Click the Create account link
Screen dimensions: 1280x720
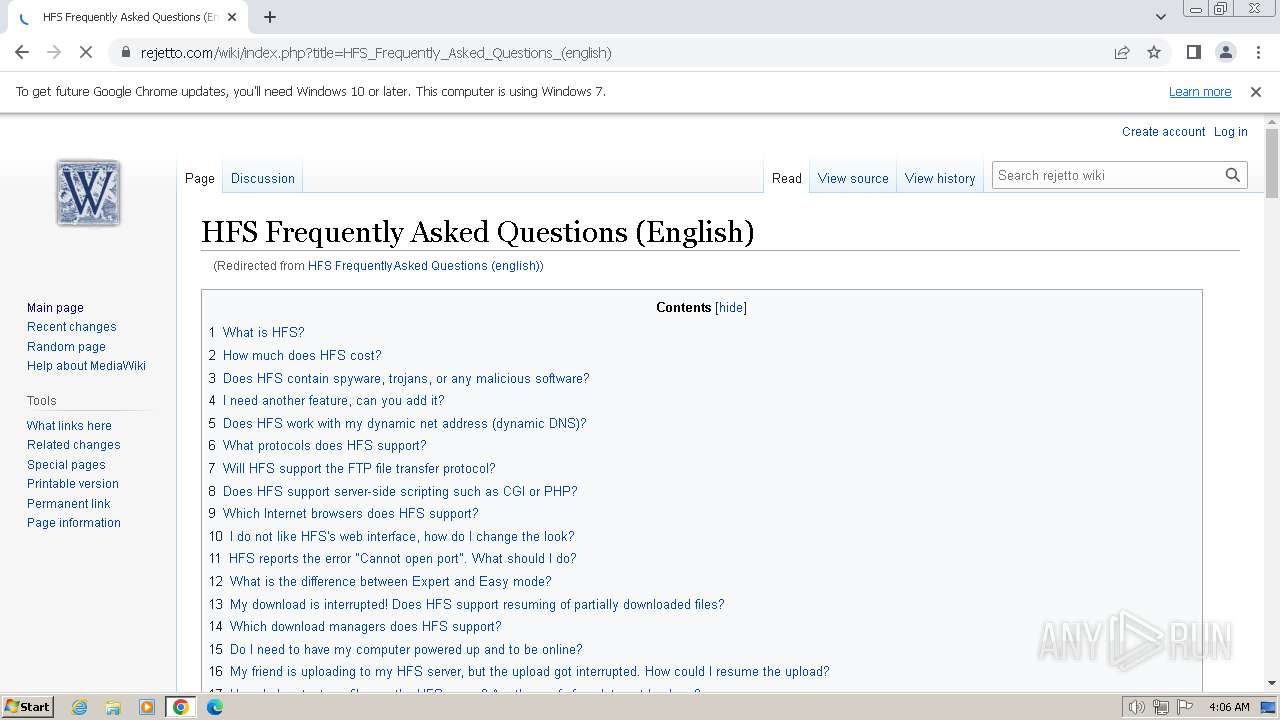pyautogui.click(x=1163, y=132)
